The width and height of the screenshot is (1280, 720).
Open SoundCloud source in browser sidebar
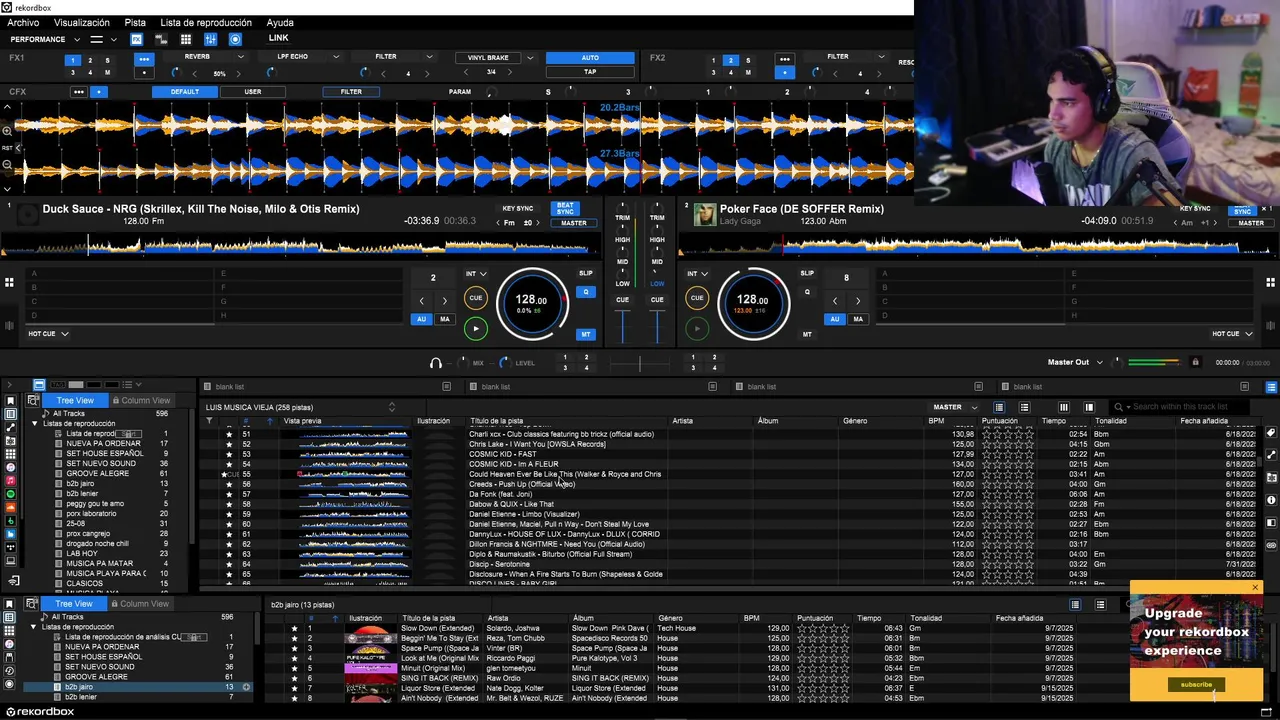pos(11,507)
